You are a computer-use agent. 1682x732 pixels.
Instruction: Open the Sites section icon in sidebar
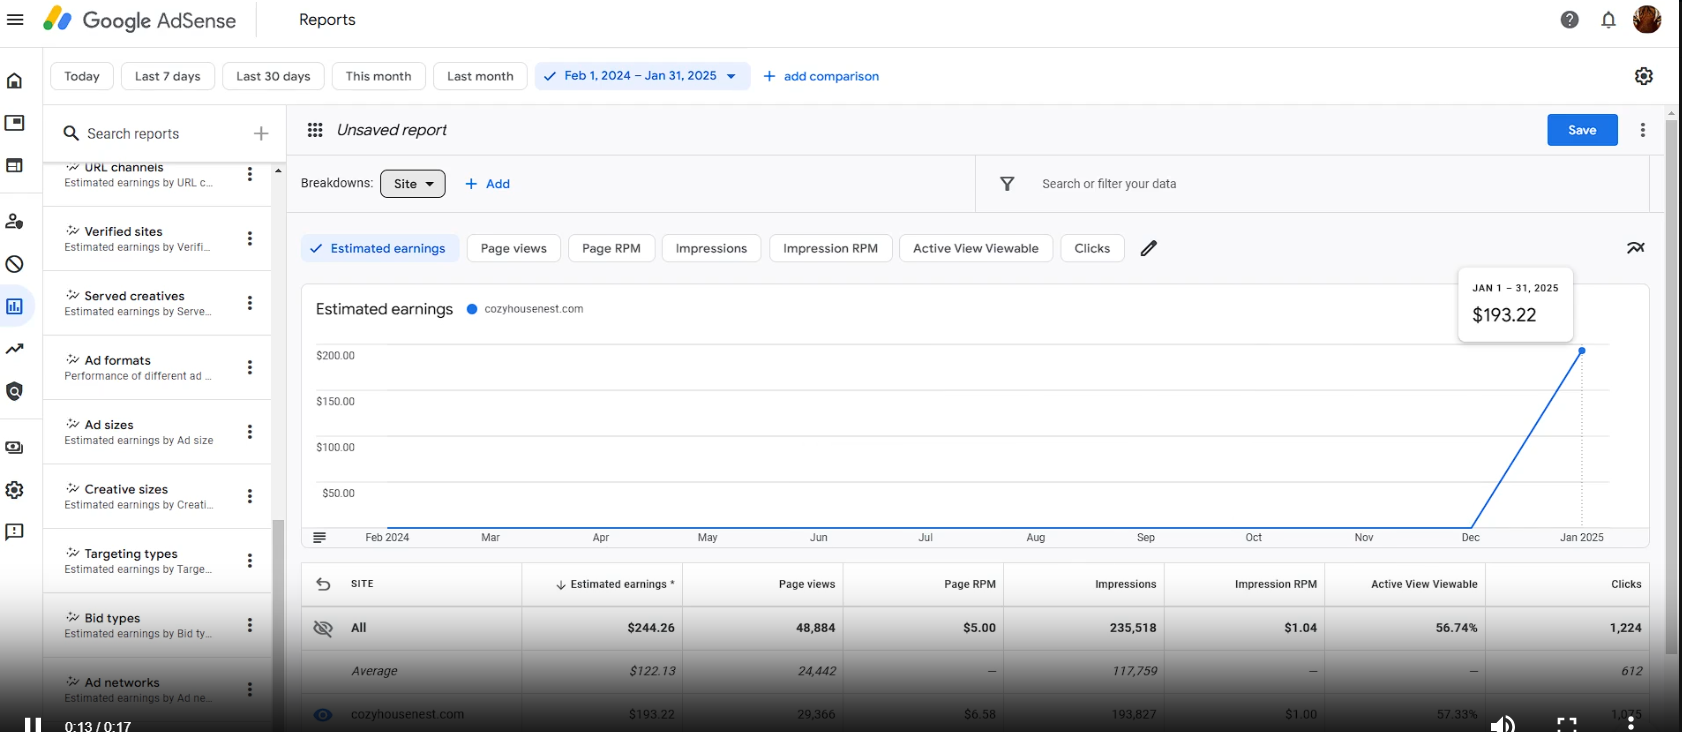point(15,166)
